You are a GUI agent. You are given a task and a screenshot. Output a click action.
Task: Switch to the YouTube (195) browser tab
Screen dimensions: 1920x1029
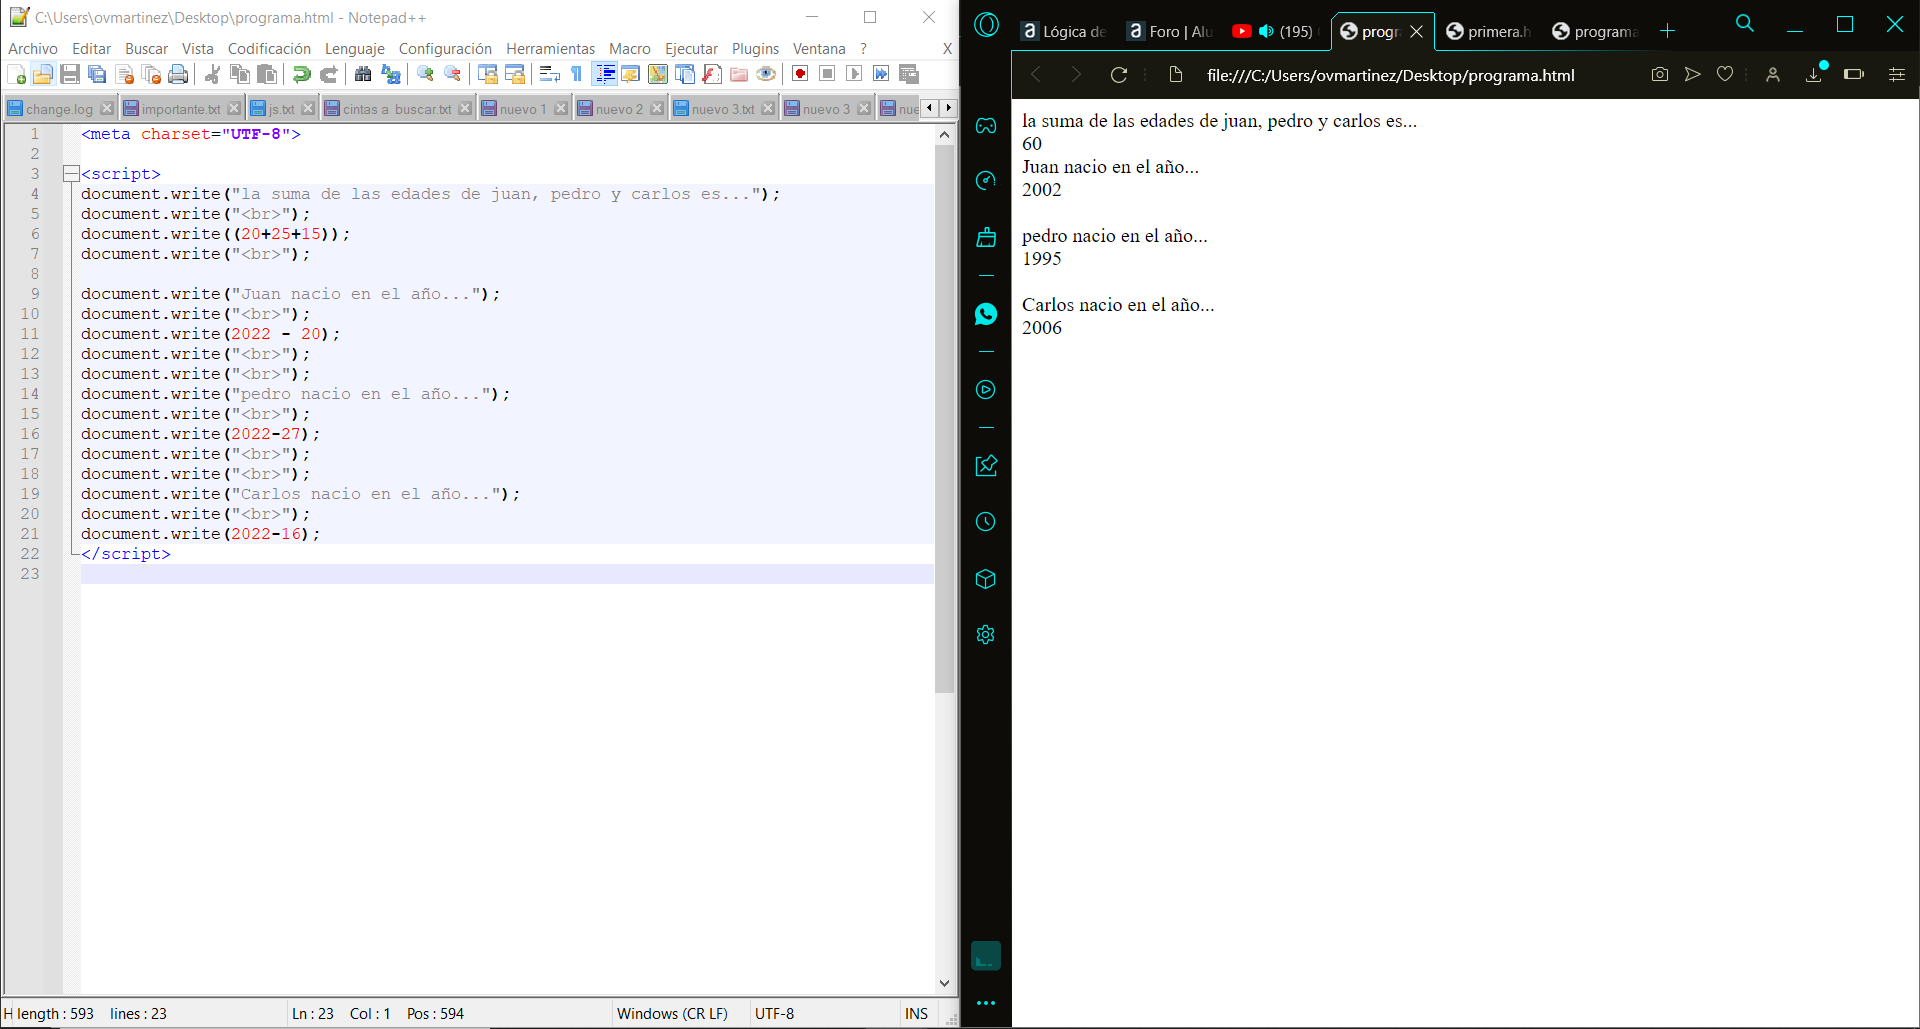[x=1273, y=31]
